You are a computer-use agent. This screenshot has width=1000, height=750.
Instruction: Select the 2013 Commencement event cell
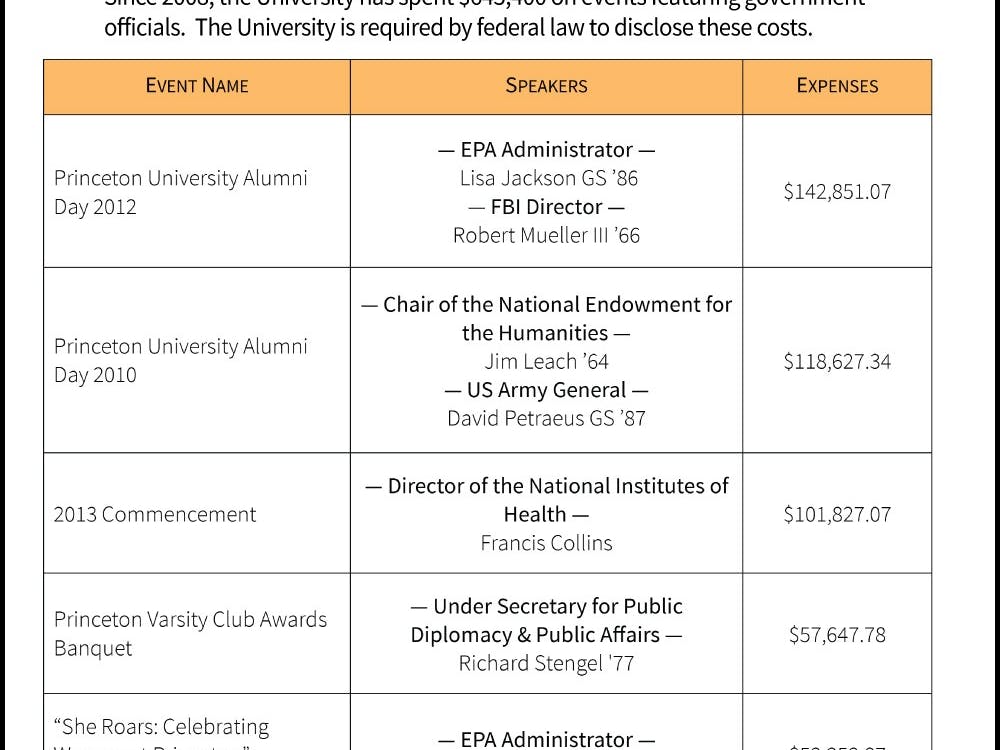click(155, 515)
